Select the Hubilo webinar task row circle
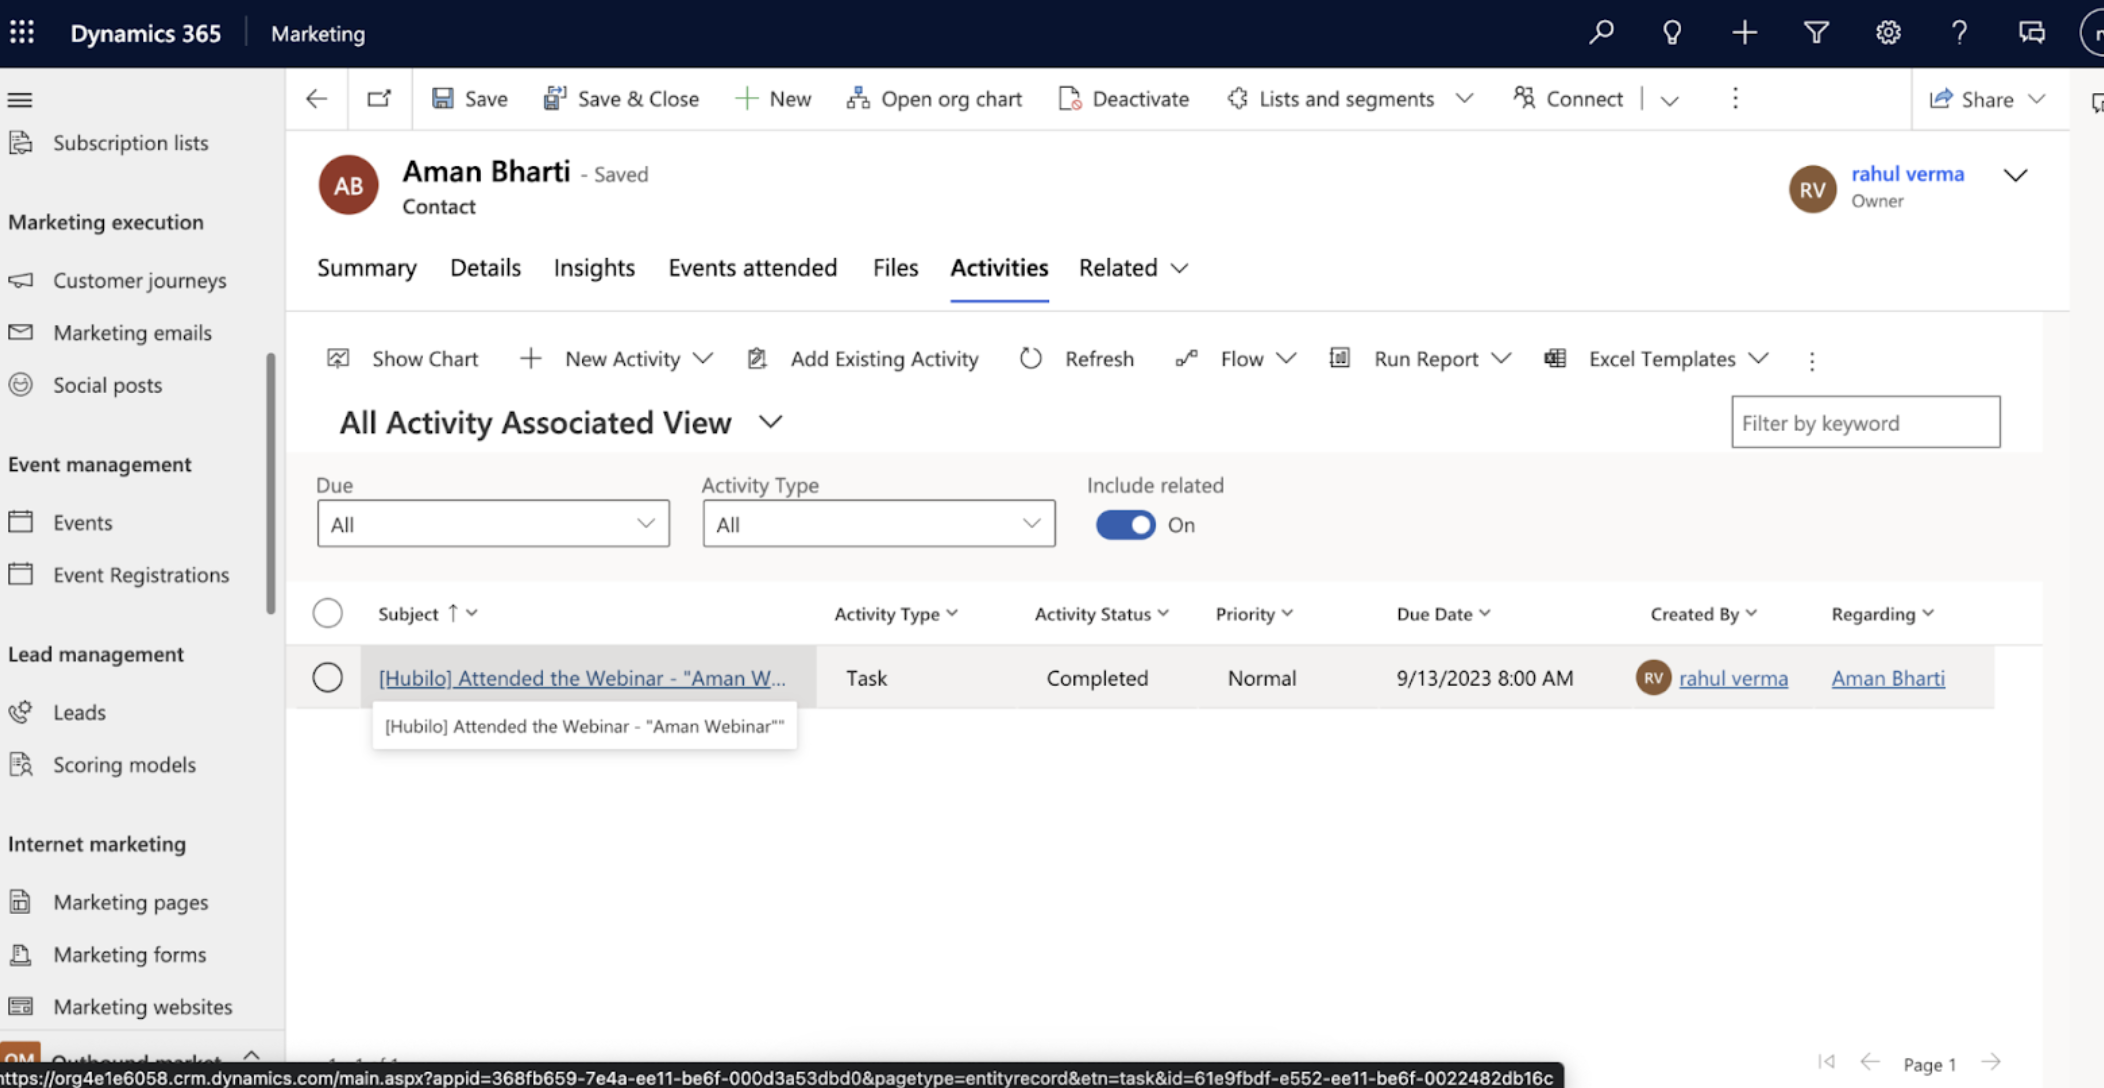 (x=327, y=678)
